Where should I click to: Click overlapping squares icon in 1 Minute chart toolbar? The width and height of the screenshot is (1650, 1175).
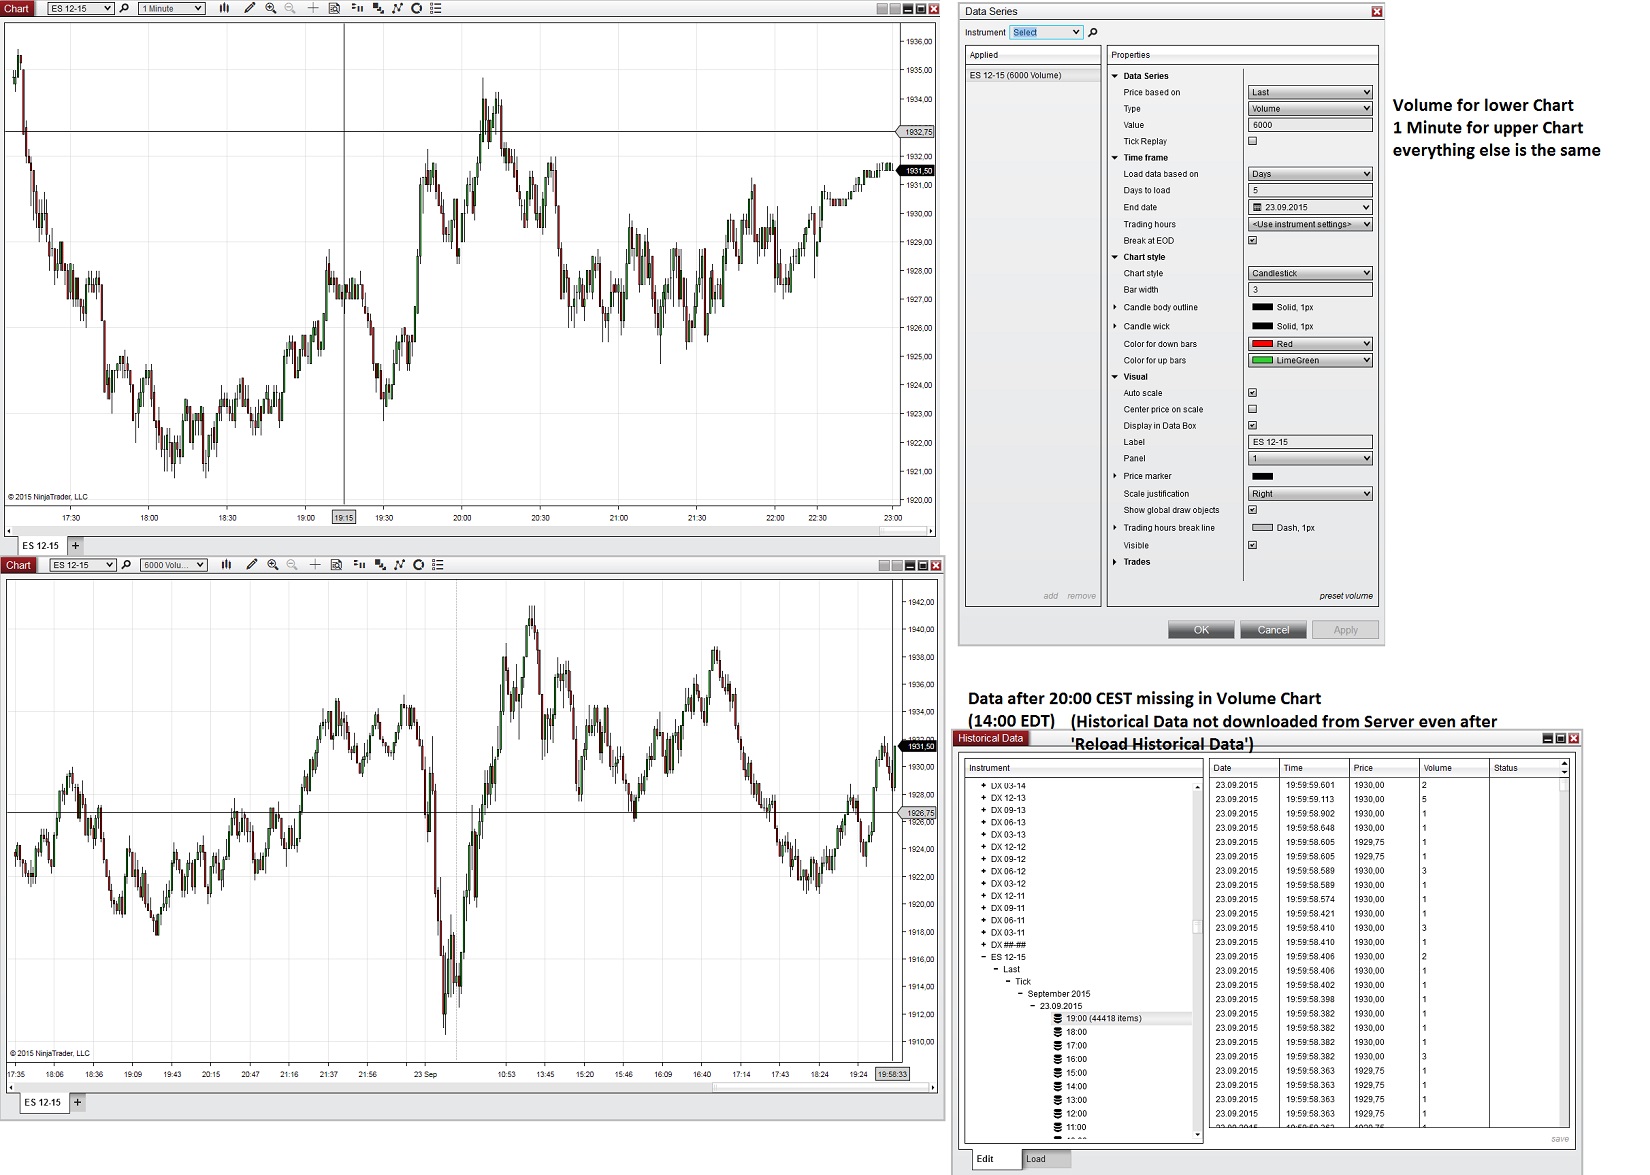click(x=378, y=8)
